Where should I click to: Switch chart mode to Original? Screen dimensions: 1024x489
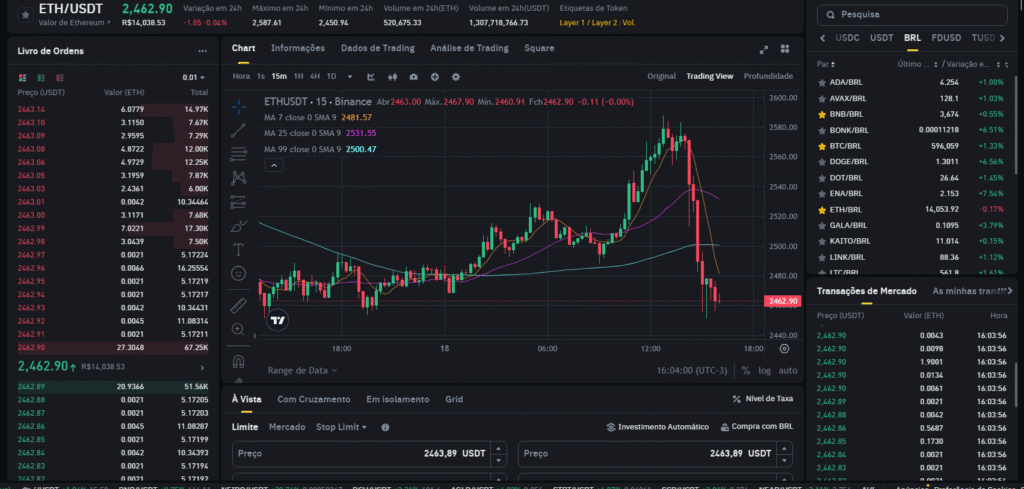(662, 76)
